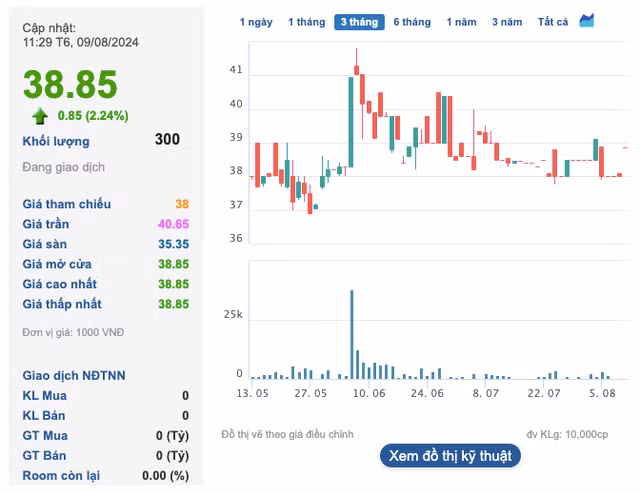
Task: Click the price axis label 36
Action: pyautogui.click(x=236, y=238)
